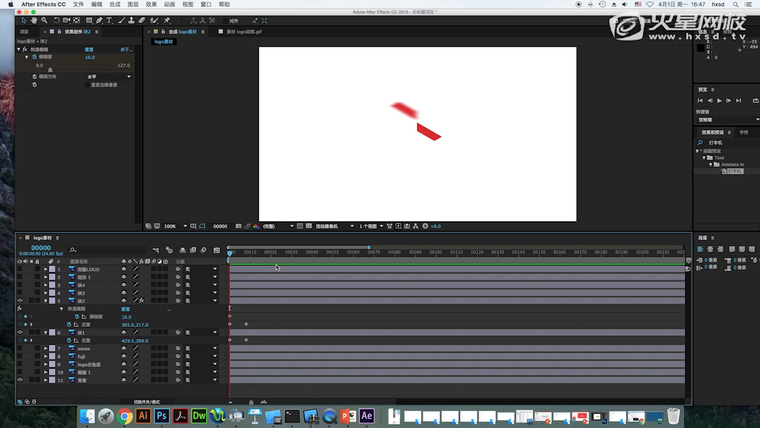Click the 重置 link in effect controls
Screen dimensions: 760x428
pyautogui.click(x=89, y=49)
